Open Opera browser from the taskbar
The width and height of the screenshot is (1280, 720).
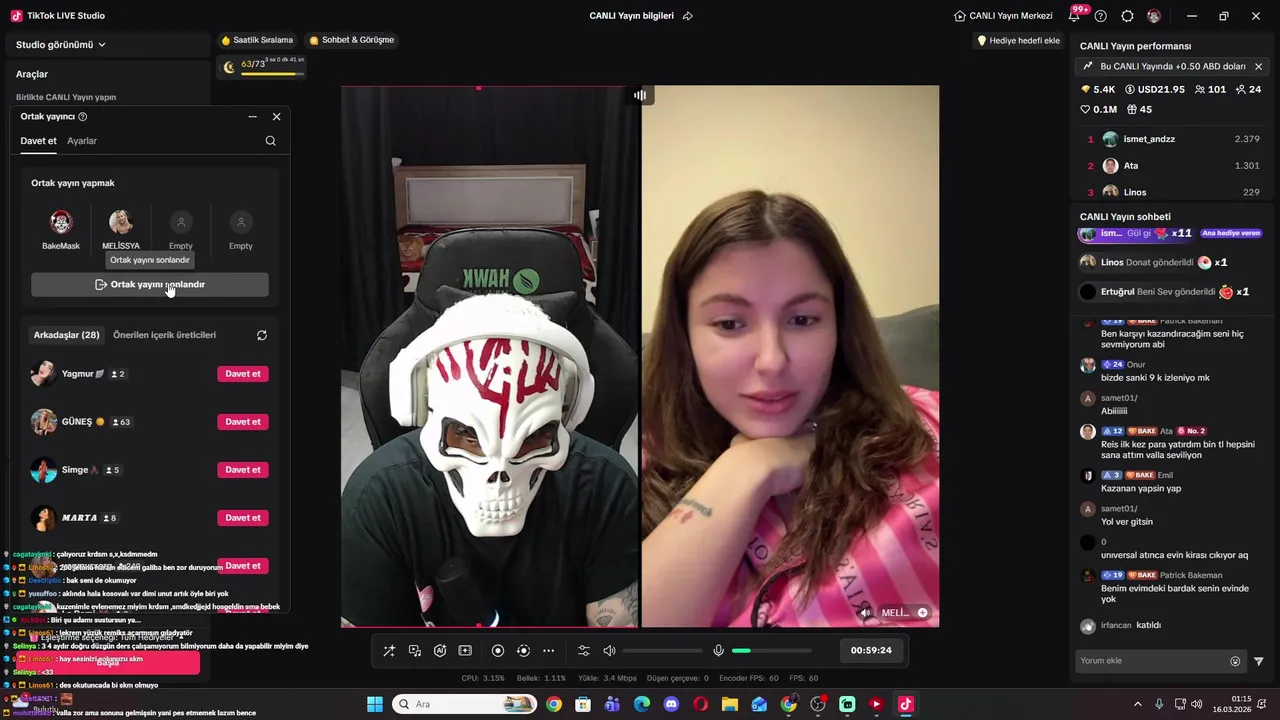(700, 704)
